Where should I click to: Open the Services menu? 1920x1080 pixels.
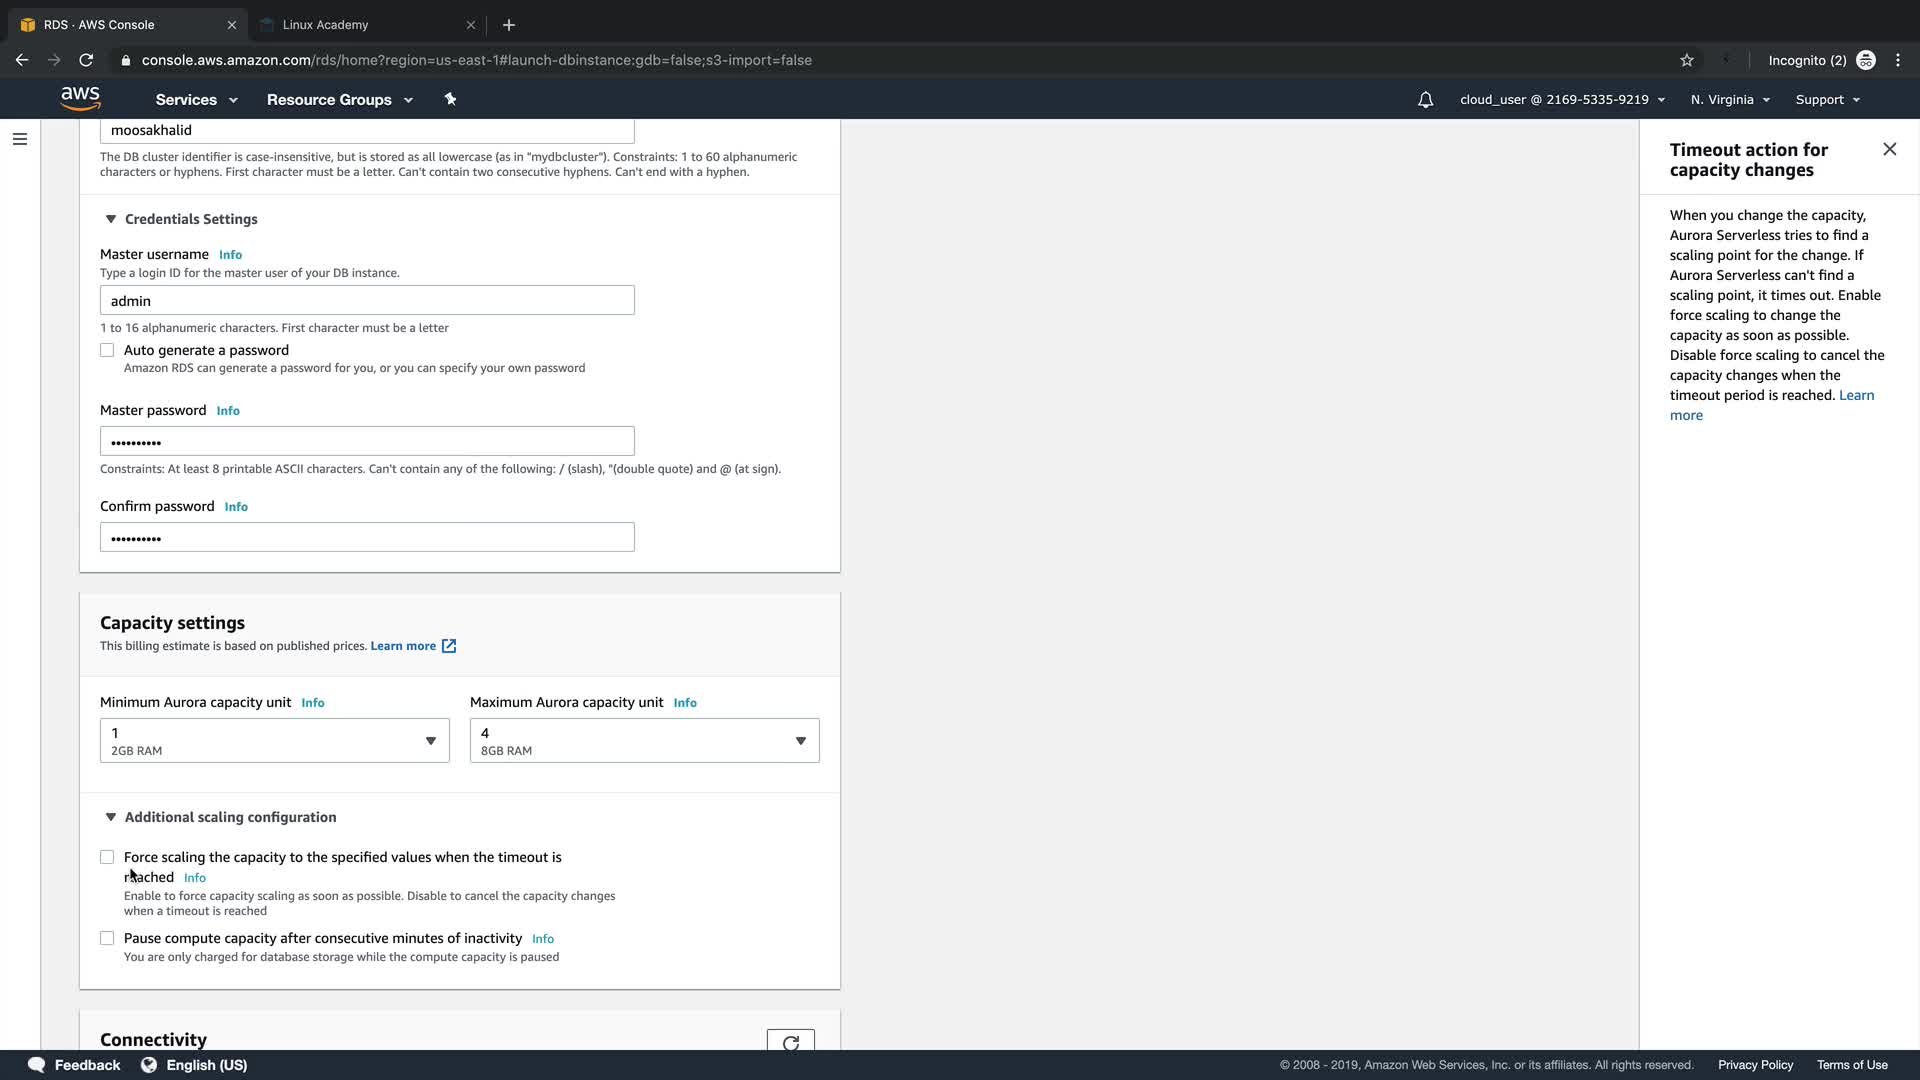196,100
